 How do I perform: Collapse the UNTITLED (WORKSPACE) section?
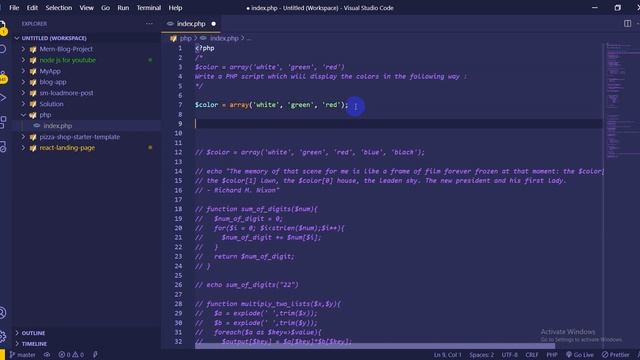click(17, 38)
